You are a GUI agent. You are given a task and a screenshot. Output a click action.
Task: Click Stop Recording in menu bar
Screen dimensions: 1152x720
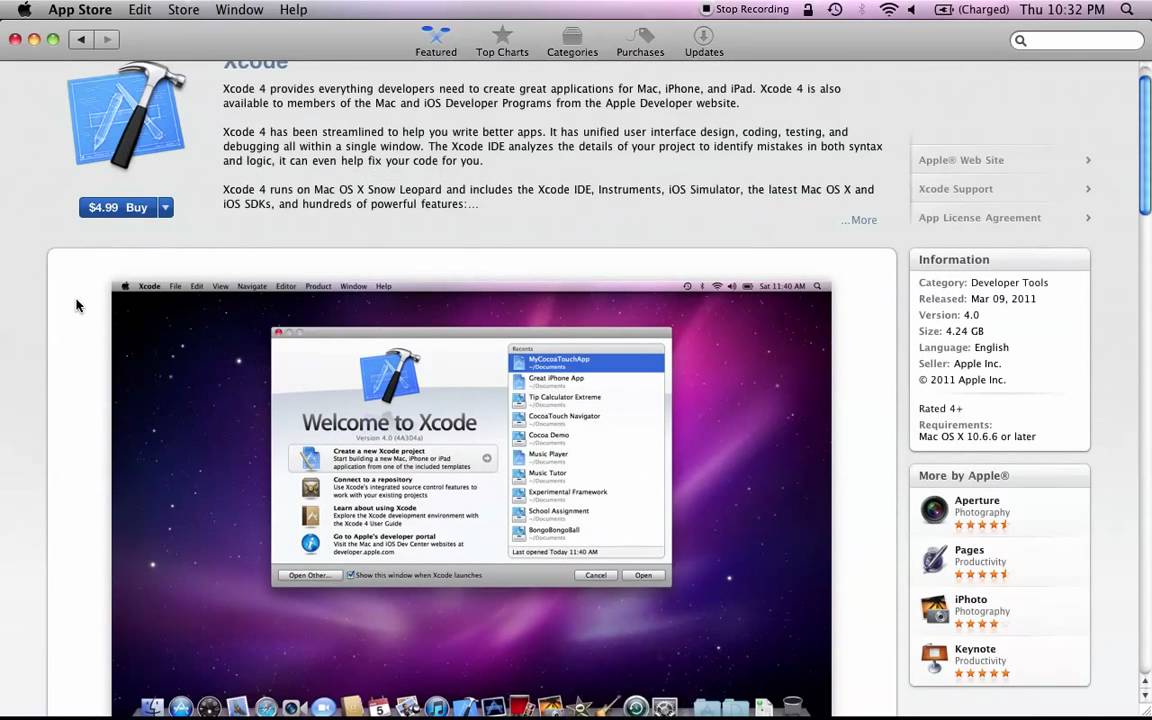coord(744,10)
